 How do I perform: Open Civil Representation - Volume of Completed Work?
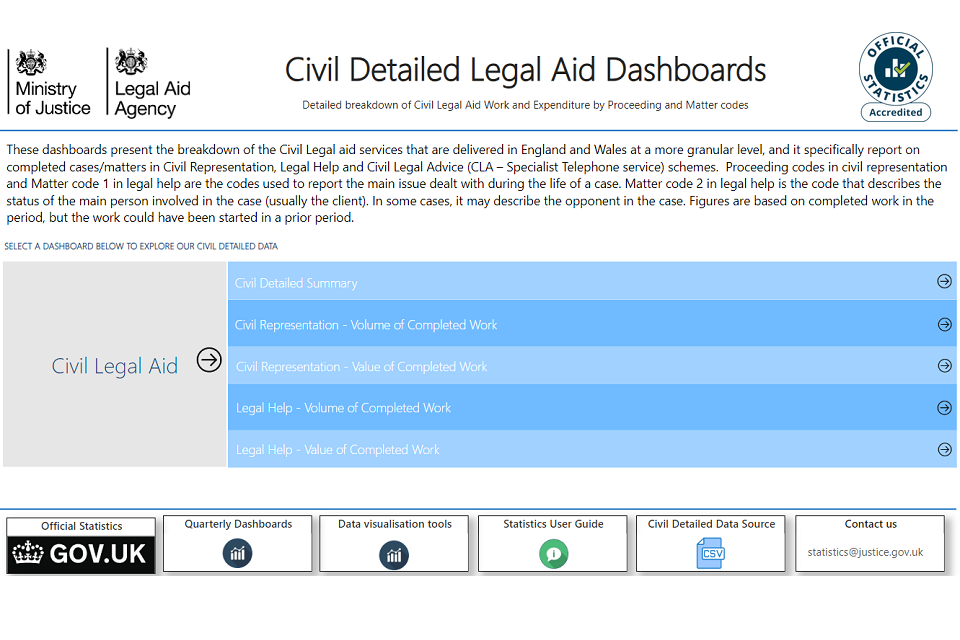[x=366, y=325]
